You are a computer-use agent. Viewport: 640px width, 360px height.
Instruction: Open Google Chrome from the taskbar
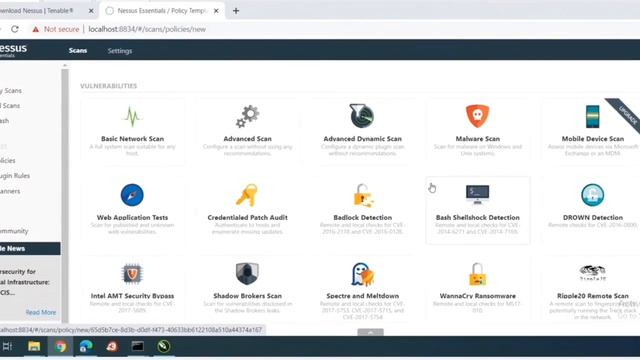[x=60, y=347]
